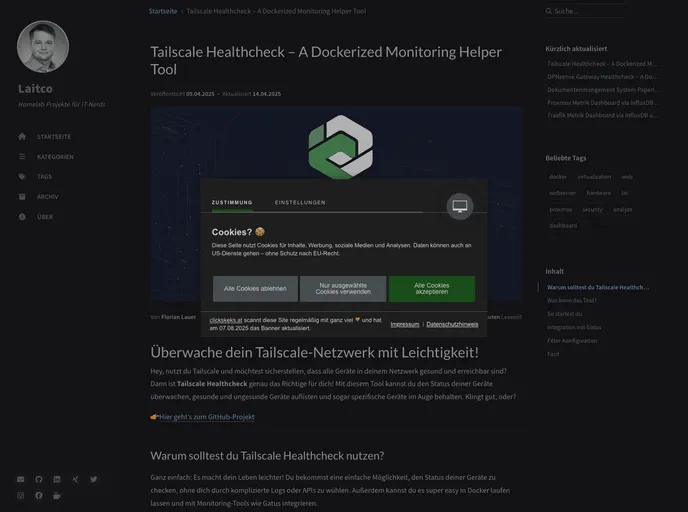Focus the Suche search field
Screen dimensions: 688x512
tap(586, 11)
